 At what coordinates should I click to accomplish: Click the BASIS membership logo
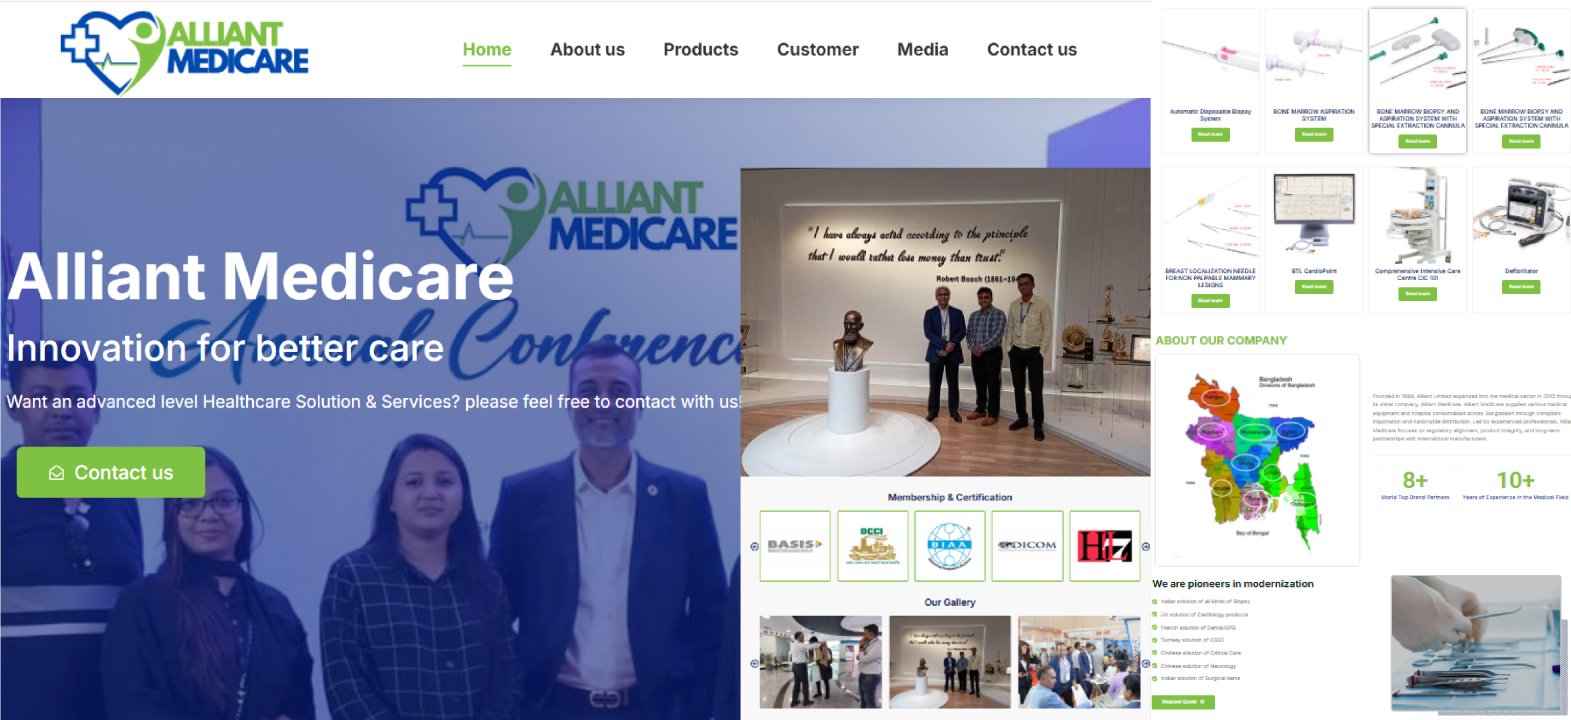tap(795, 546)
